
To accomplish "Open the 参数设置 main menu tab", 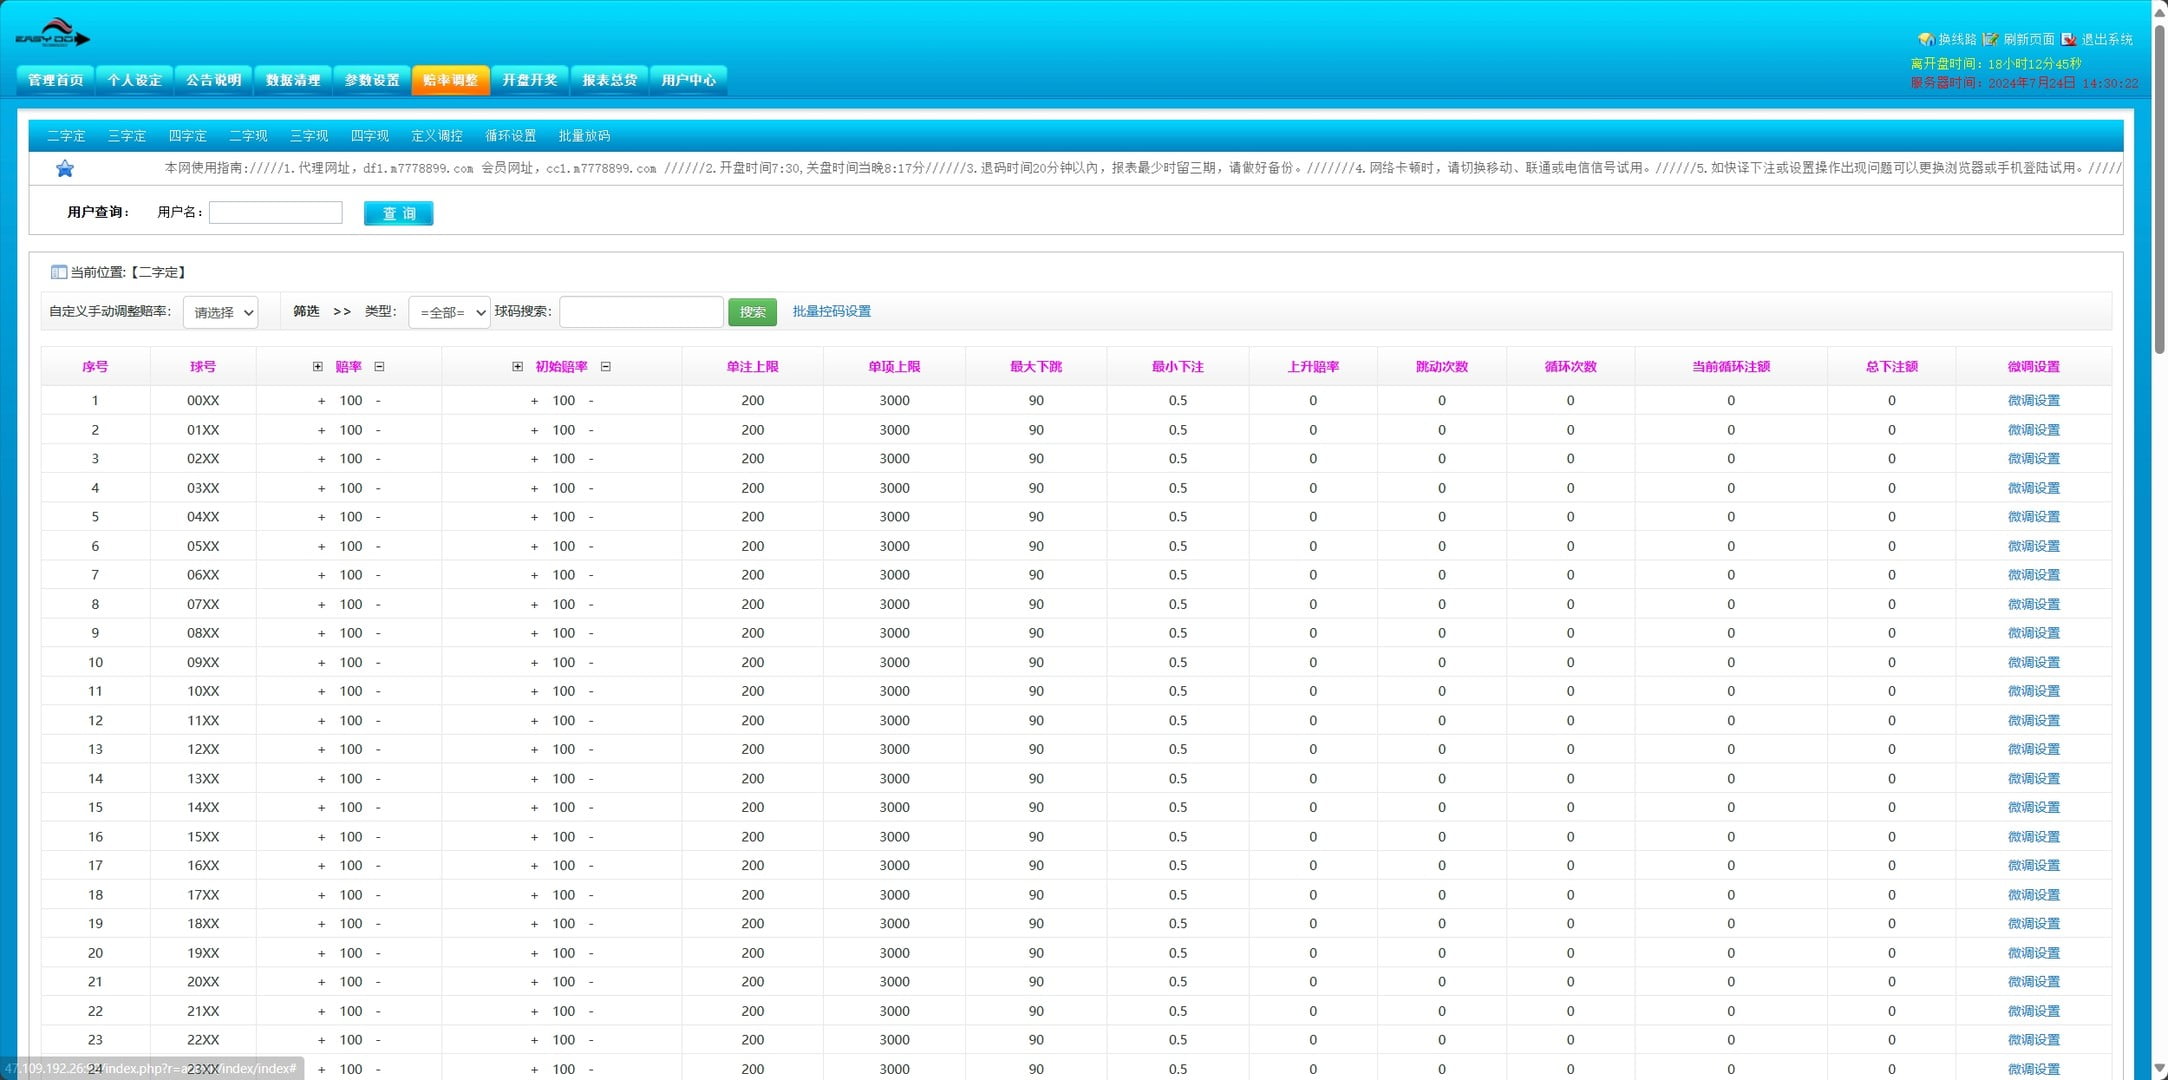I will (371, 80).
